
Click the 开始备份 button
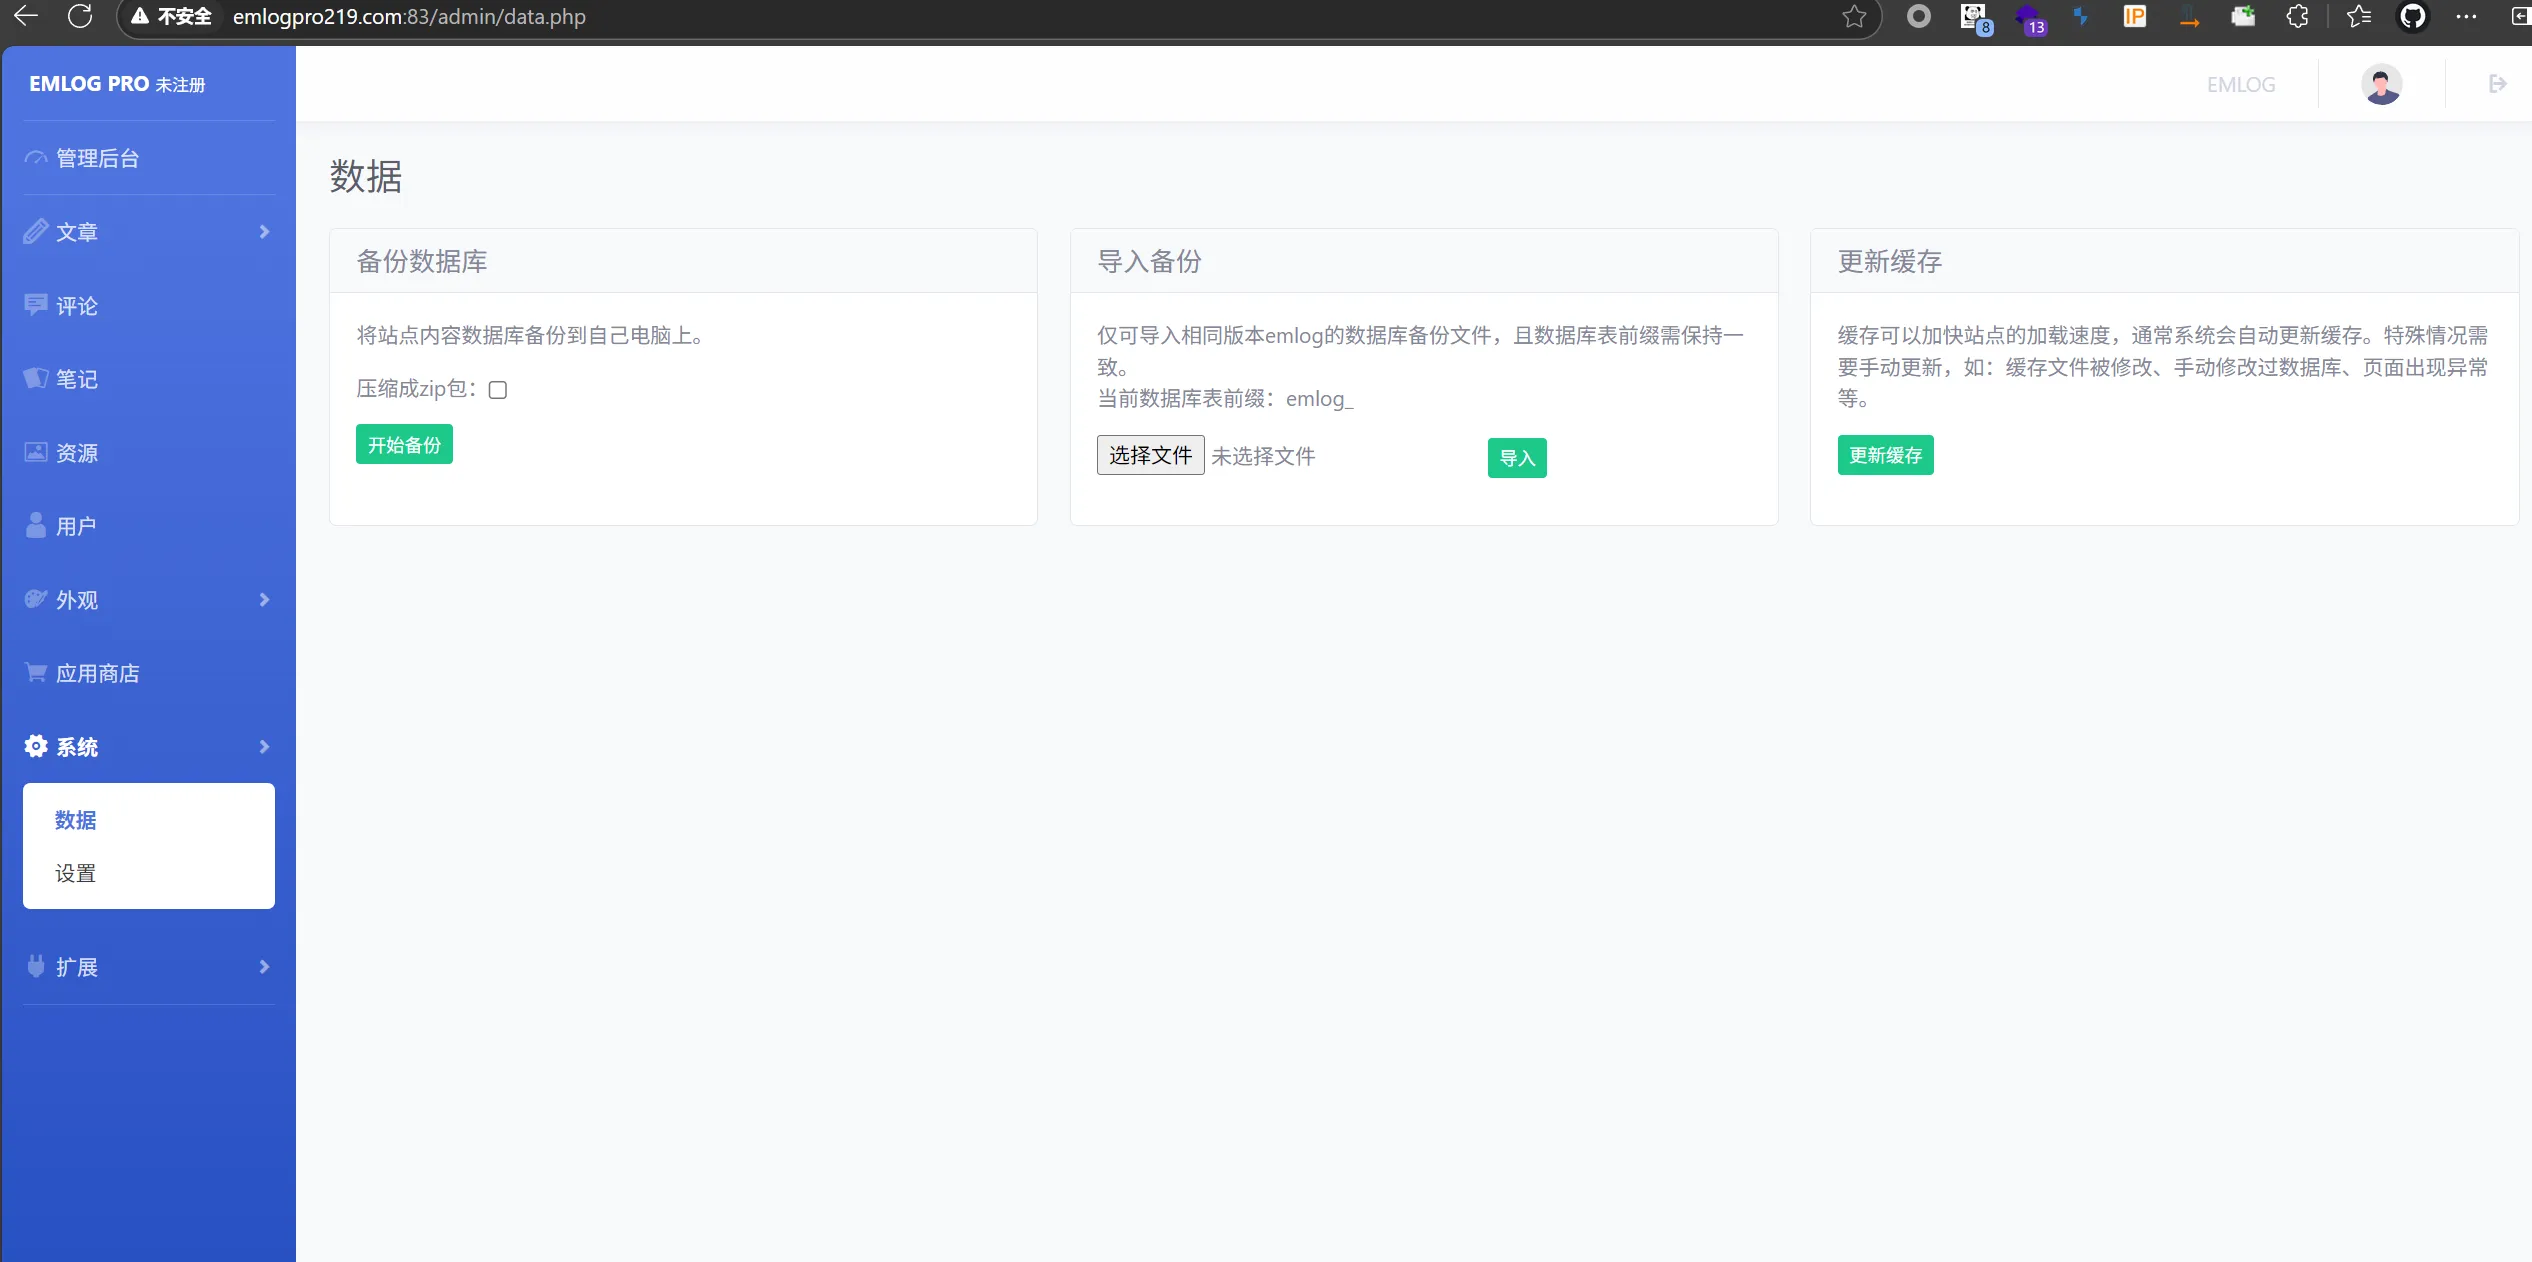404,445
